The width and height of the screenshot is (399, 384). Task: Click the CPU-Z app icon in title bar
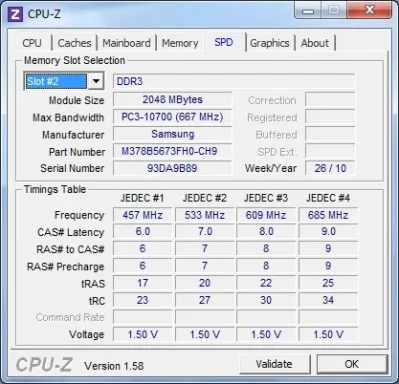point(15,14)
